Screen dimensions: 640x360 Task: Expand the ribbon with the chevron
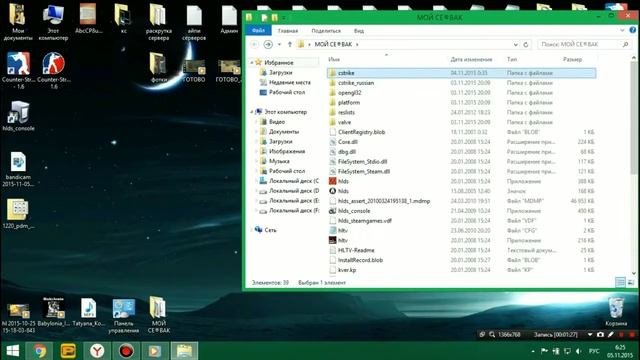[622, 30]
